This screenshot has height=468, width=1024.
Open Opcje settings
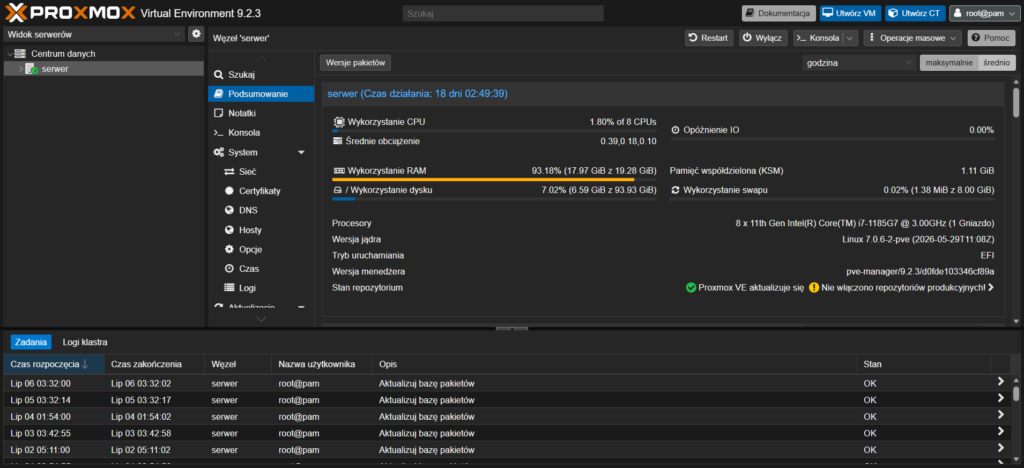(x=261, y=249)
